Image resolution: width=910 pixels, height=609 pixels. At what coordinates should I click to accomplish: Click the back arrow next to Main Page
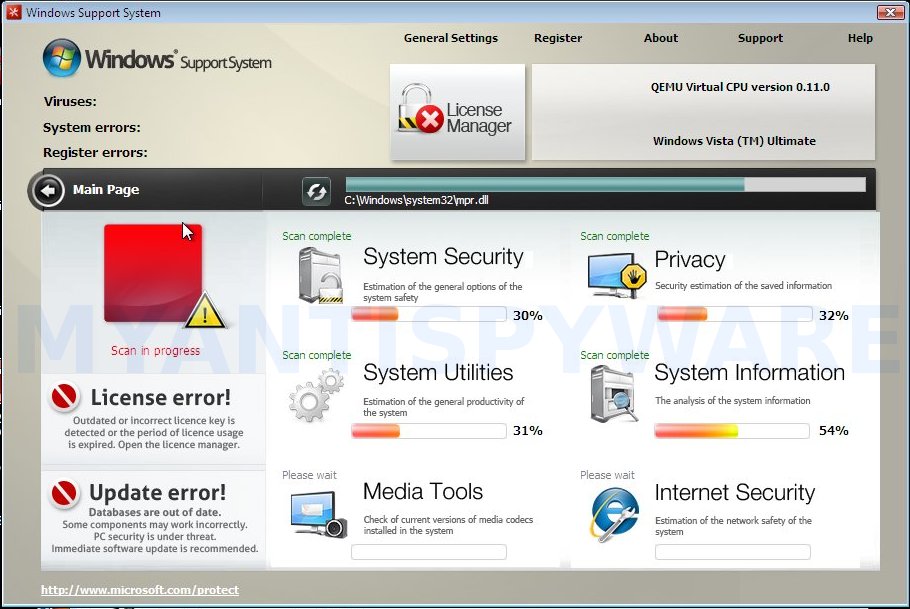tap(48, 190)
